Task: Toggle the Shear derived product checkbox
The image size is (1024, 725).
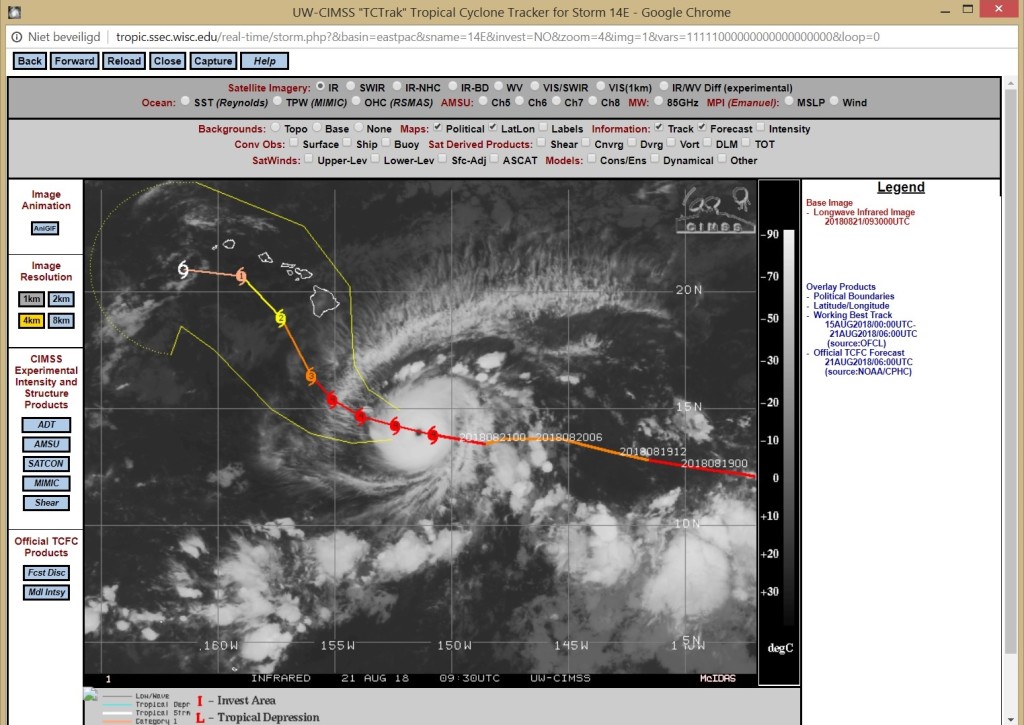Action: (543, 144)
